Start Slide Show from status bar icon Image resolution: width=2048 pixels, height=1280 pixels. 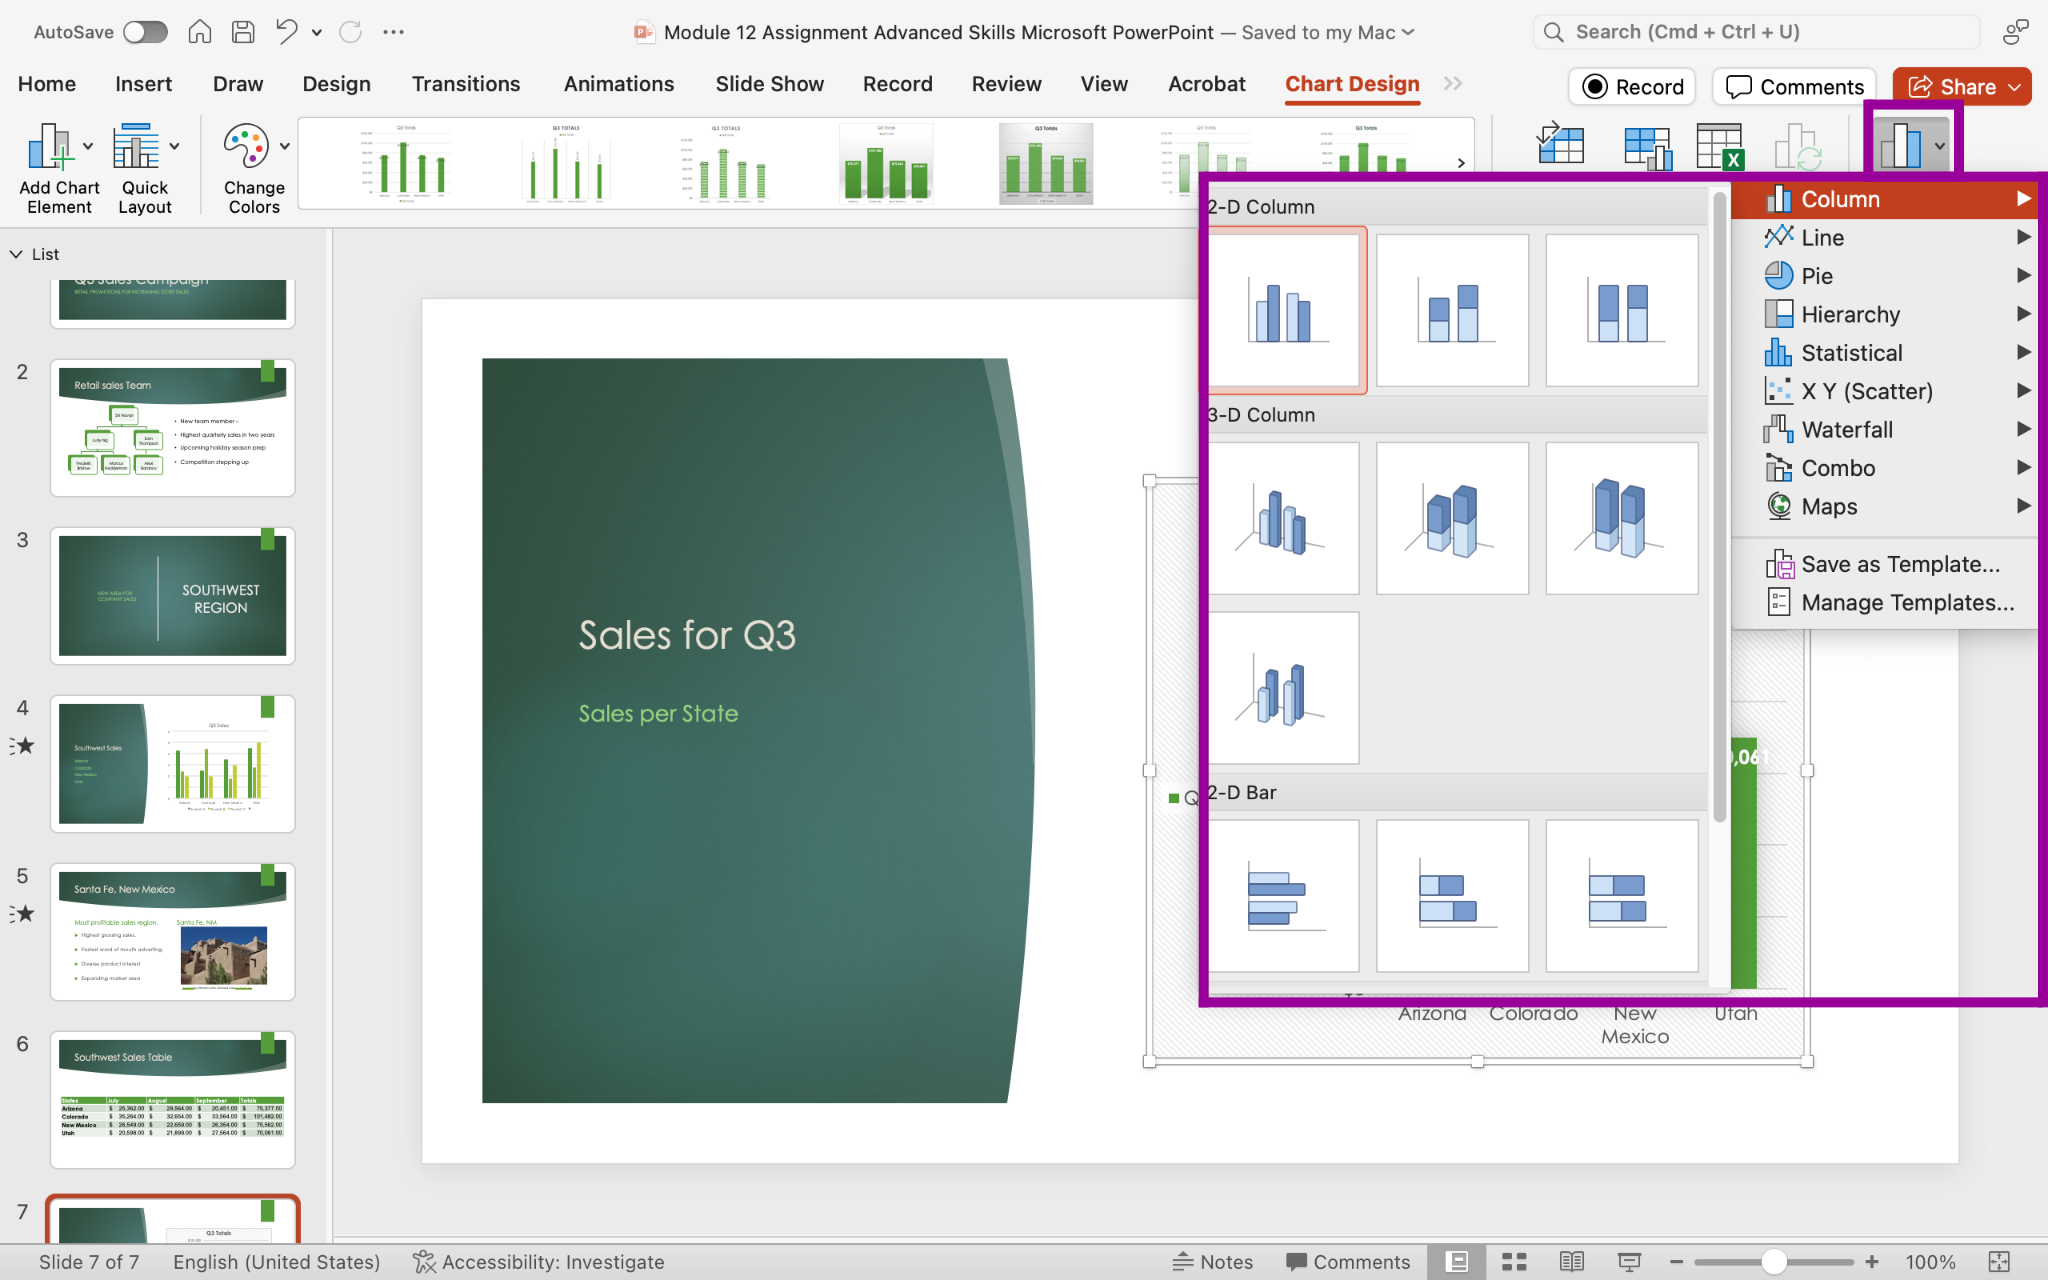tap(1629, 1262)
